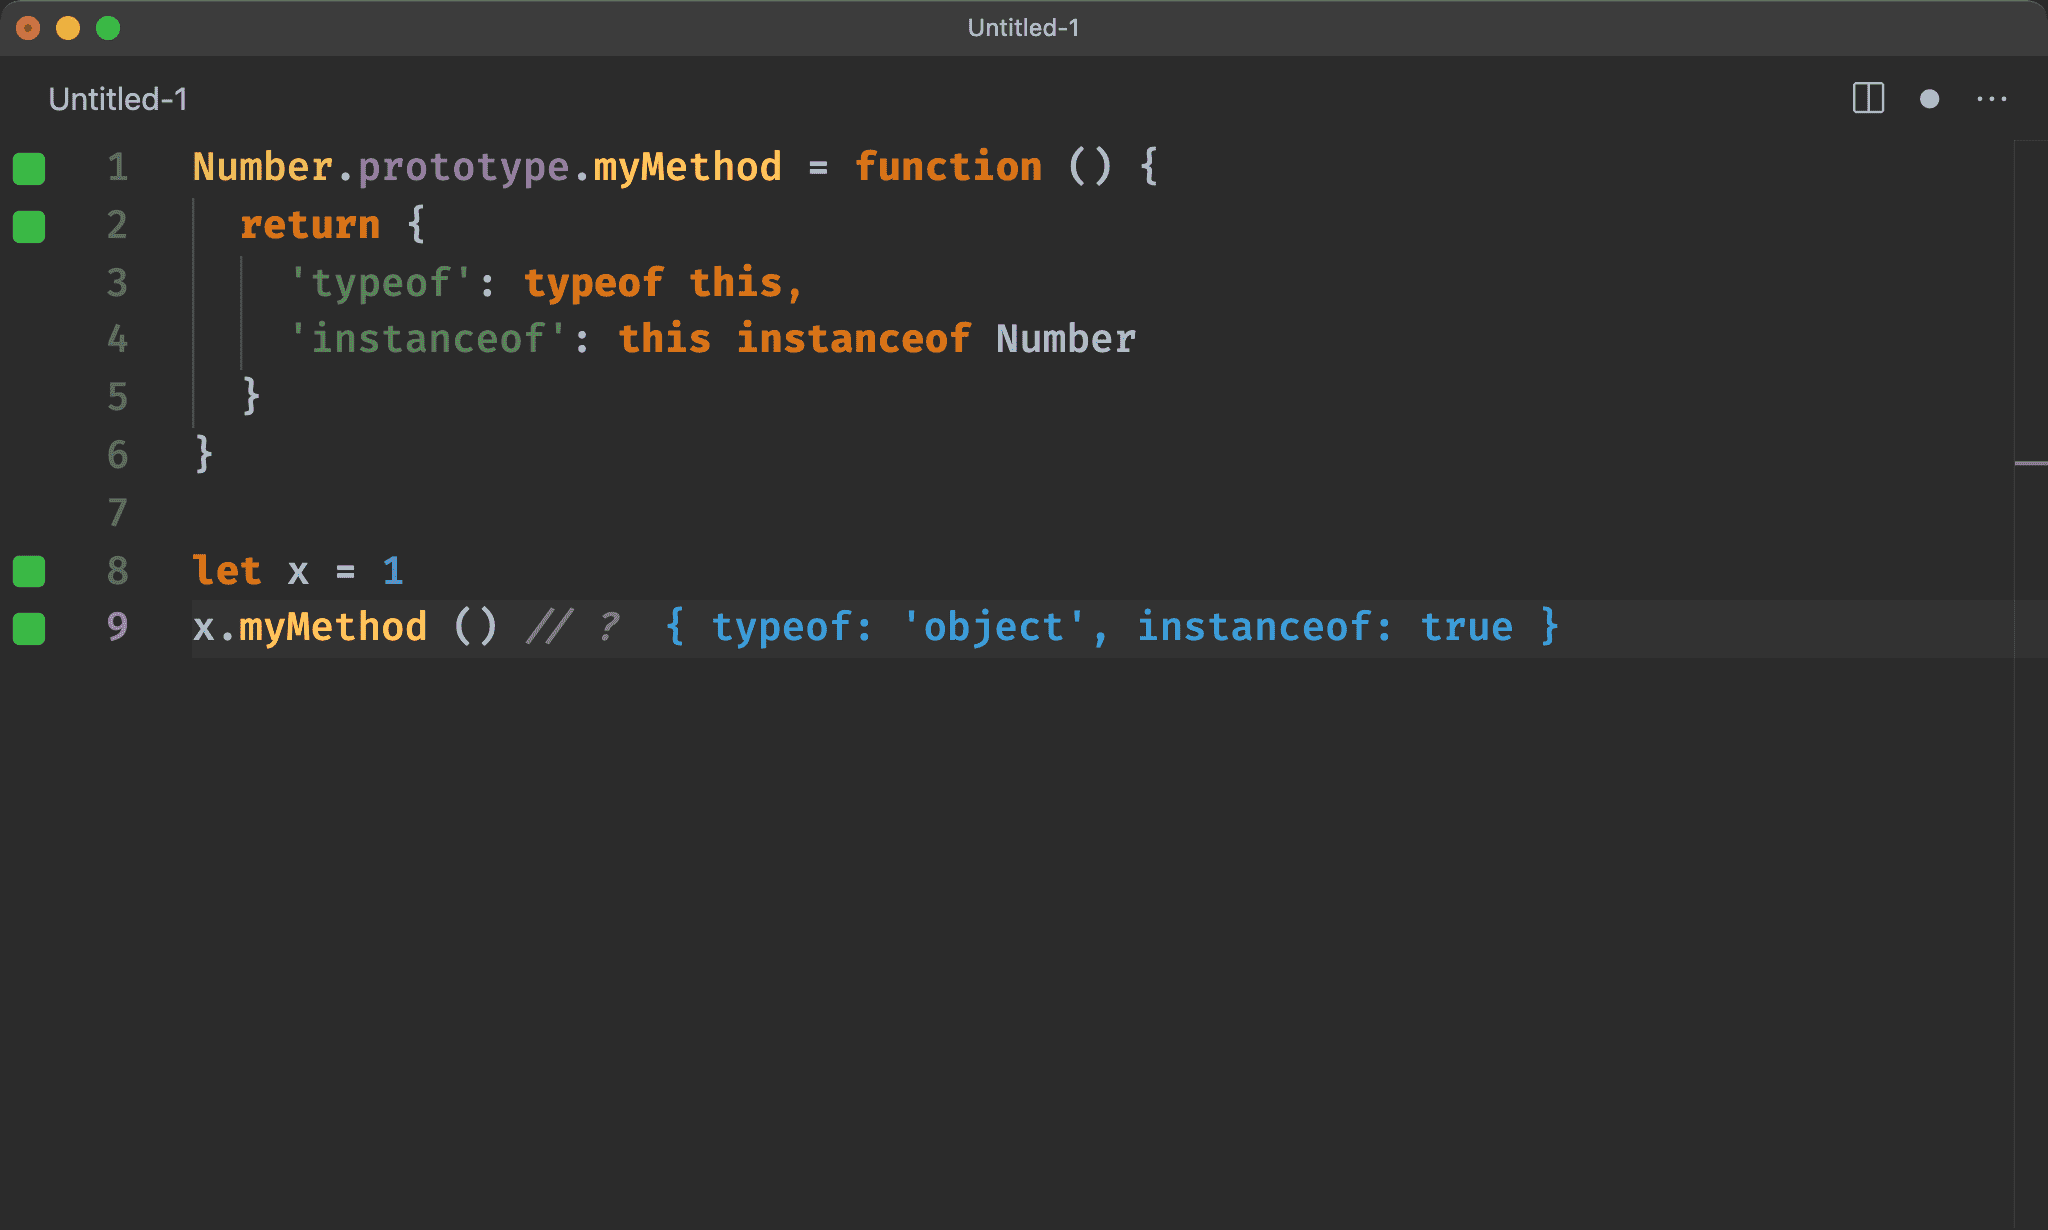Click line number 3 in the gutter
The width and height of the screenshot is (2048, 1230).
118,283
